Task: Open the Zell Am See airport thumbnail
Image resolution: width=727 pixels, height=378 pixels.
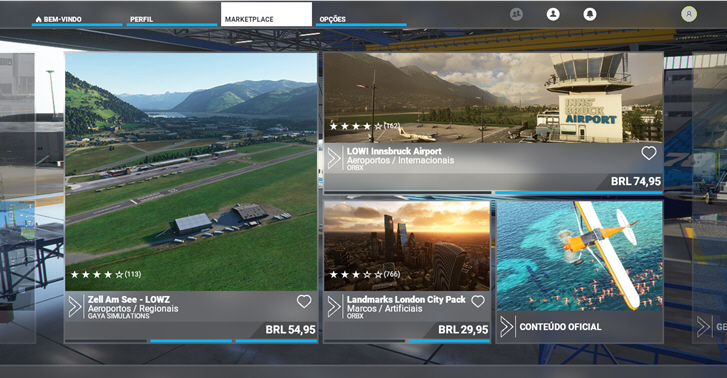Action: (191, 172)
